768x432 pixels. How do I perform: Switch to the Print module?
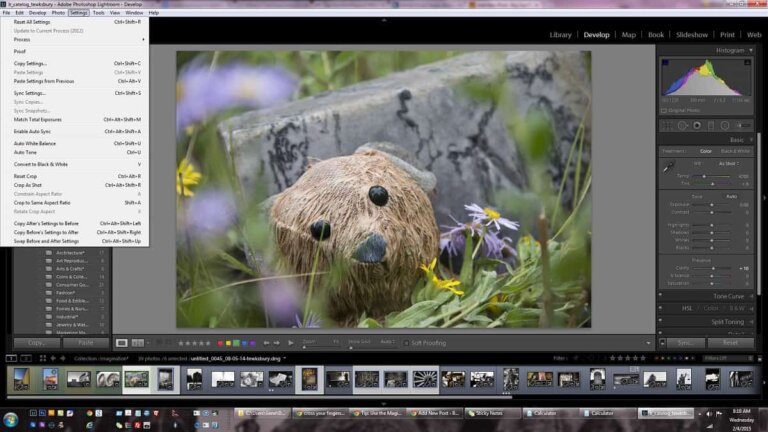(727, 35)
